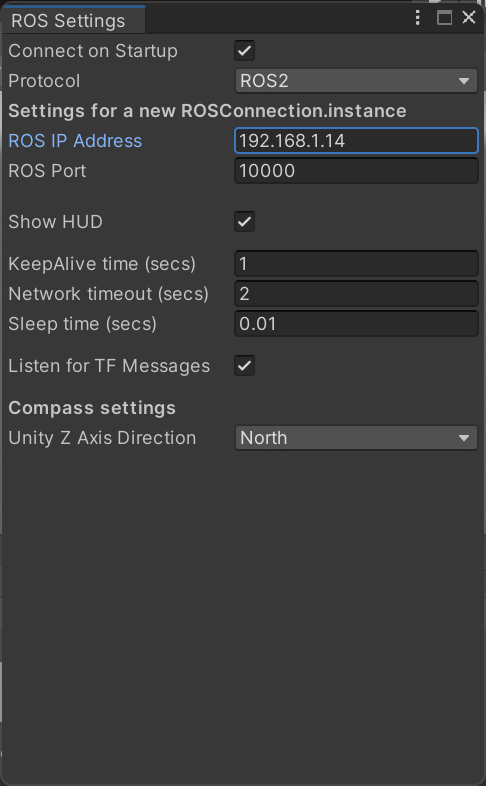Click the Sleep time field

356,324
